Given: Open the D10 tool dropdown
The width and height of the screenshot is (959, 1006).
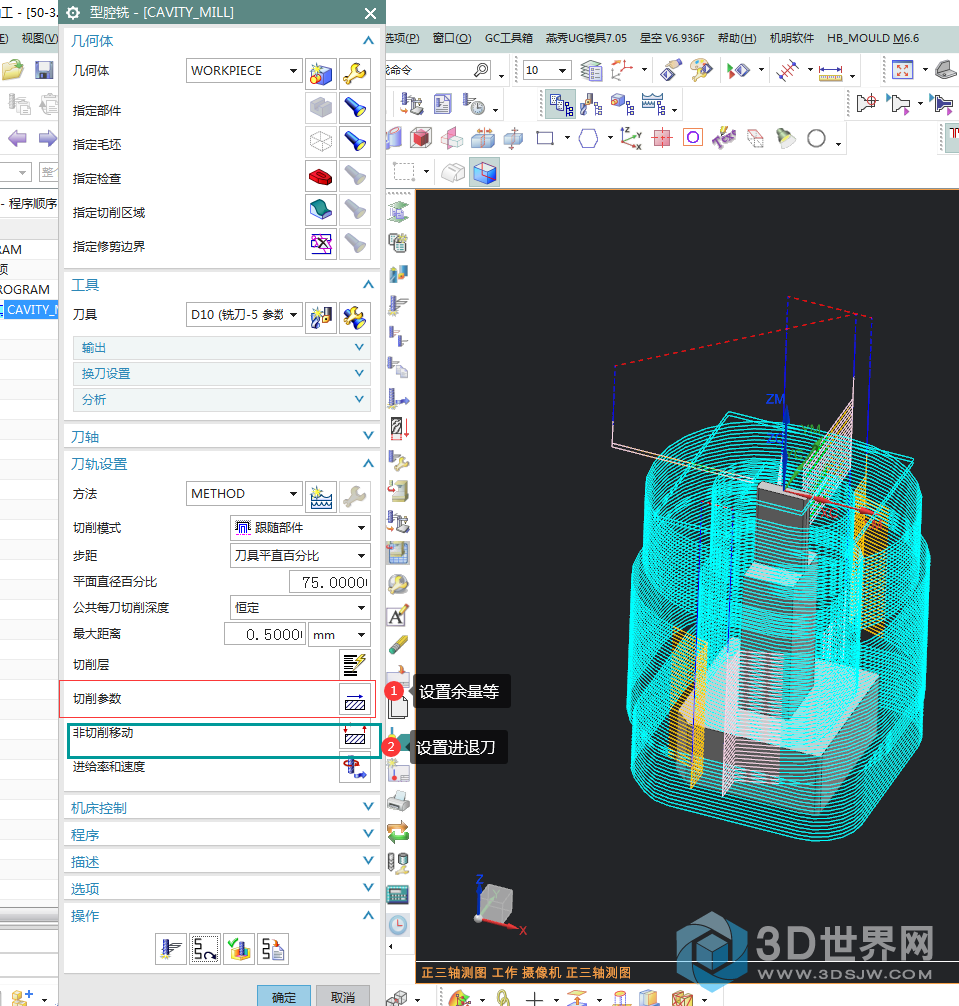Looking at the screenshot, I should [293, 314].
